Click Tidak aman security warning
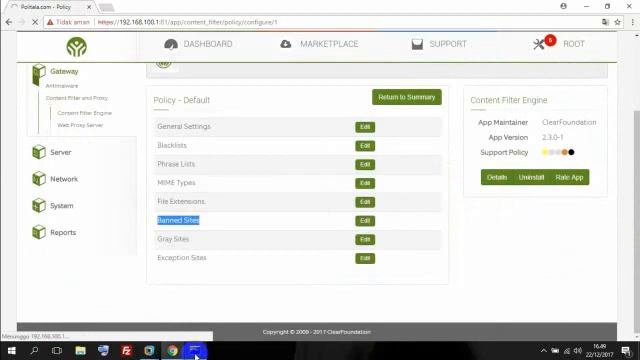 [x=68, y=22]
